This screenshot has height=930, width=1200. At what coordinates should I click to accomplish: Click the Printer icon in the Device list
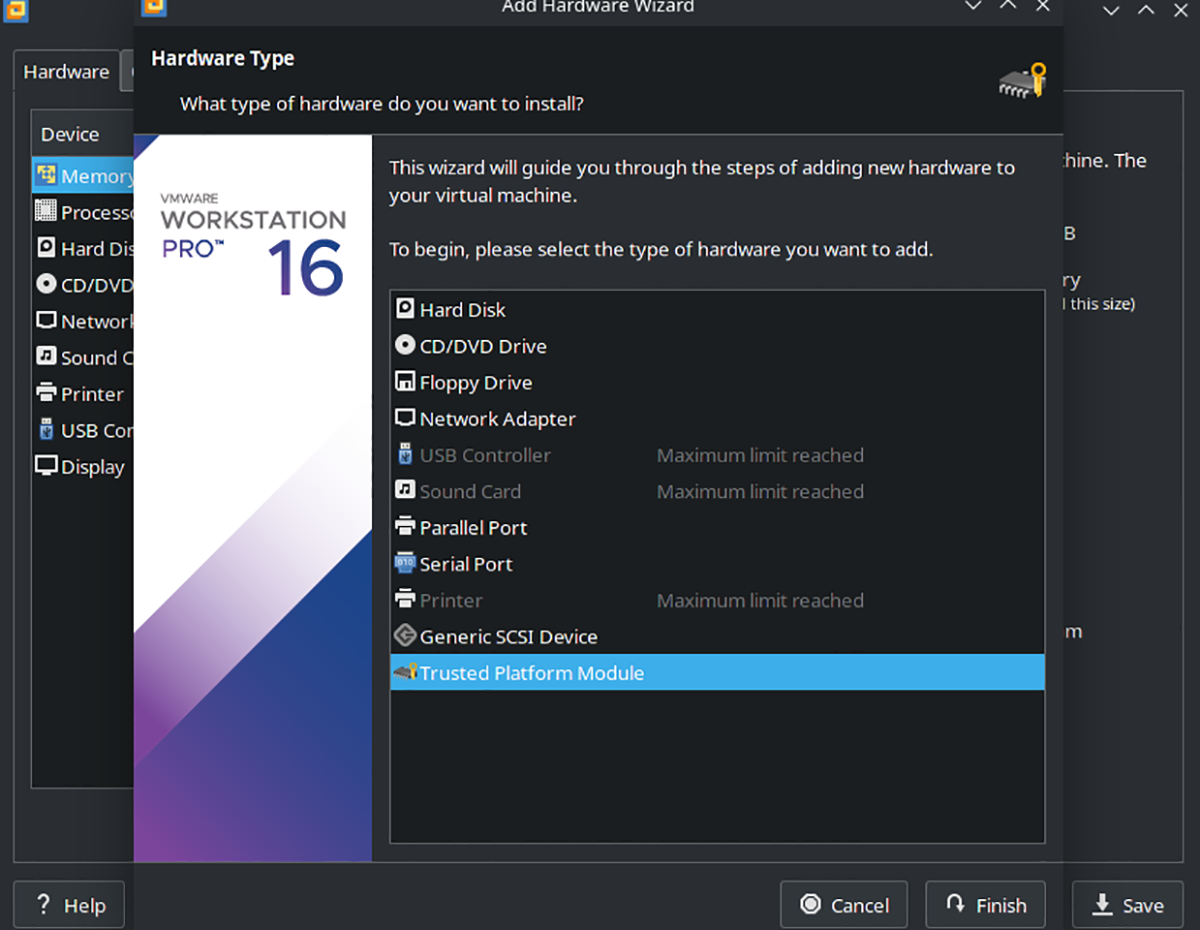(x=46, y=393)
